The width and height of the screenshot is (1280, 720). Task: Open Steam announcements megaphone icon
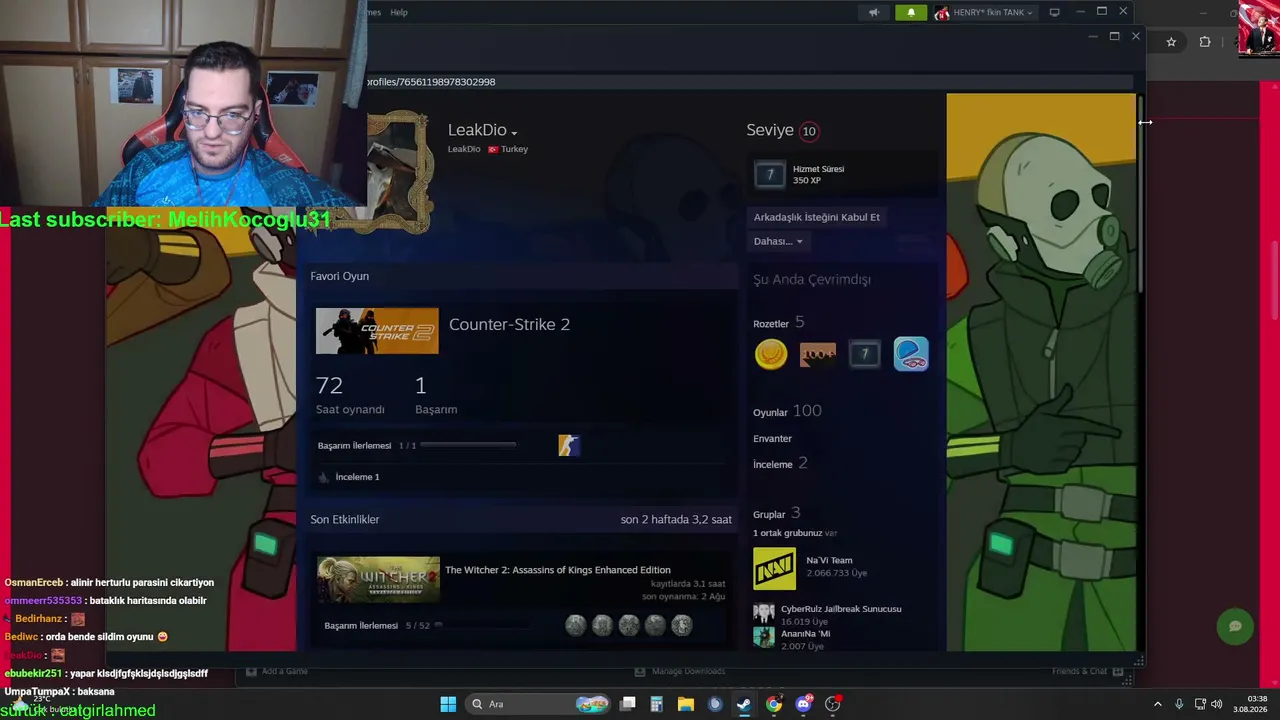coord(874,12)
